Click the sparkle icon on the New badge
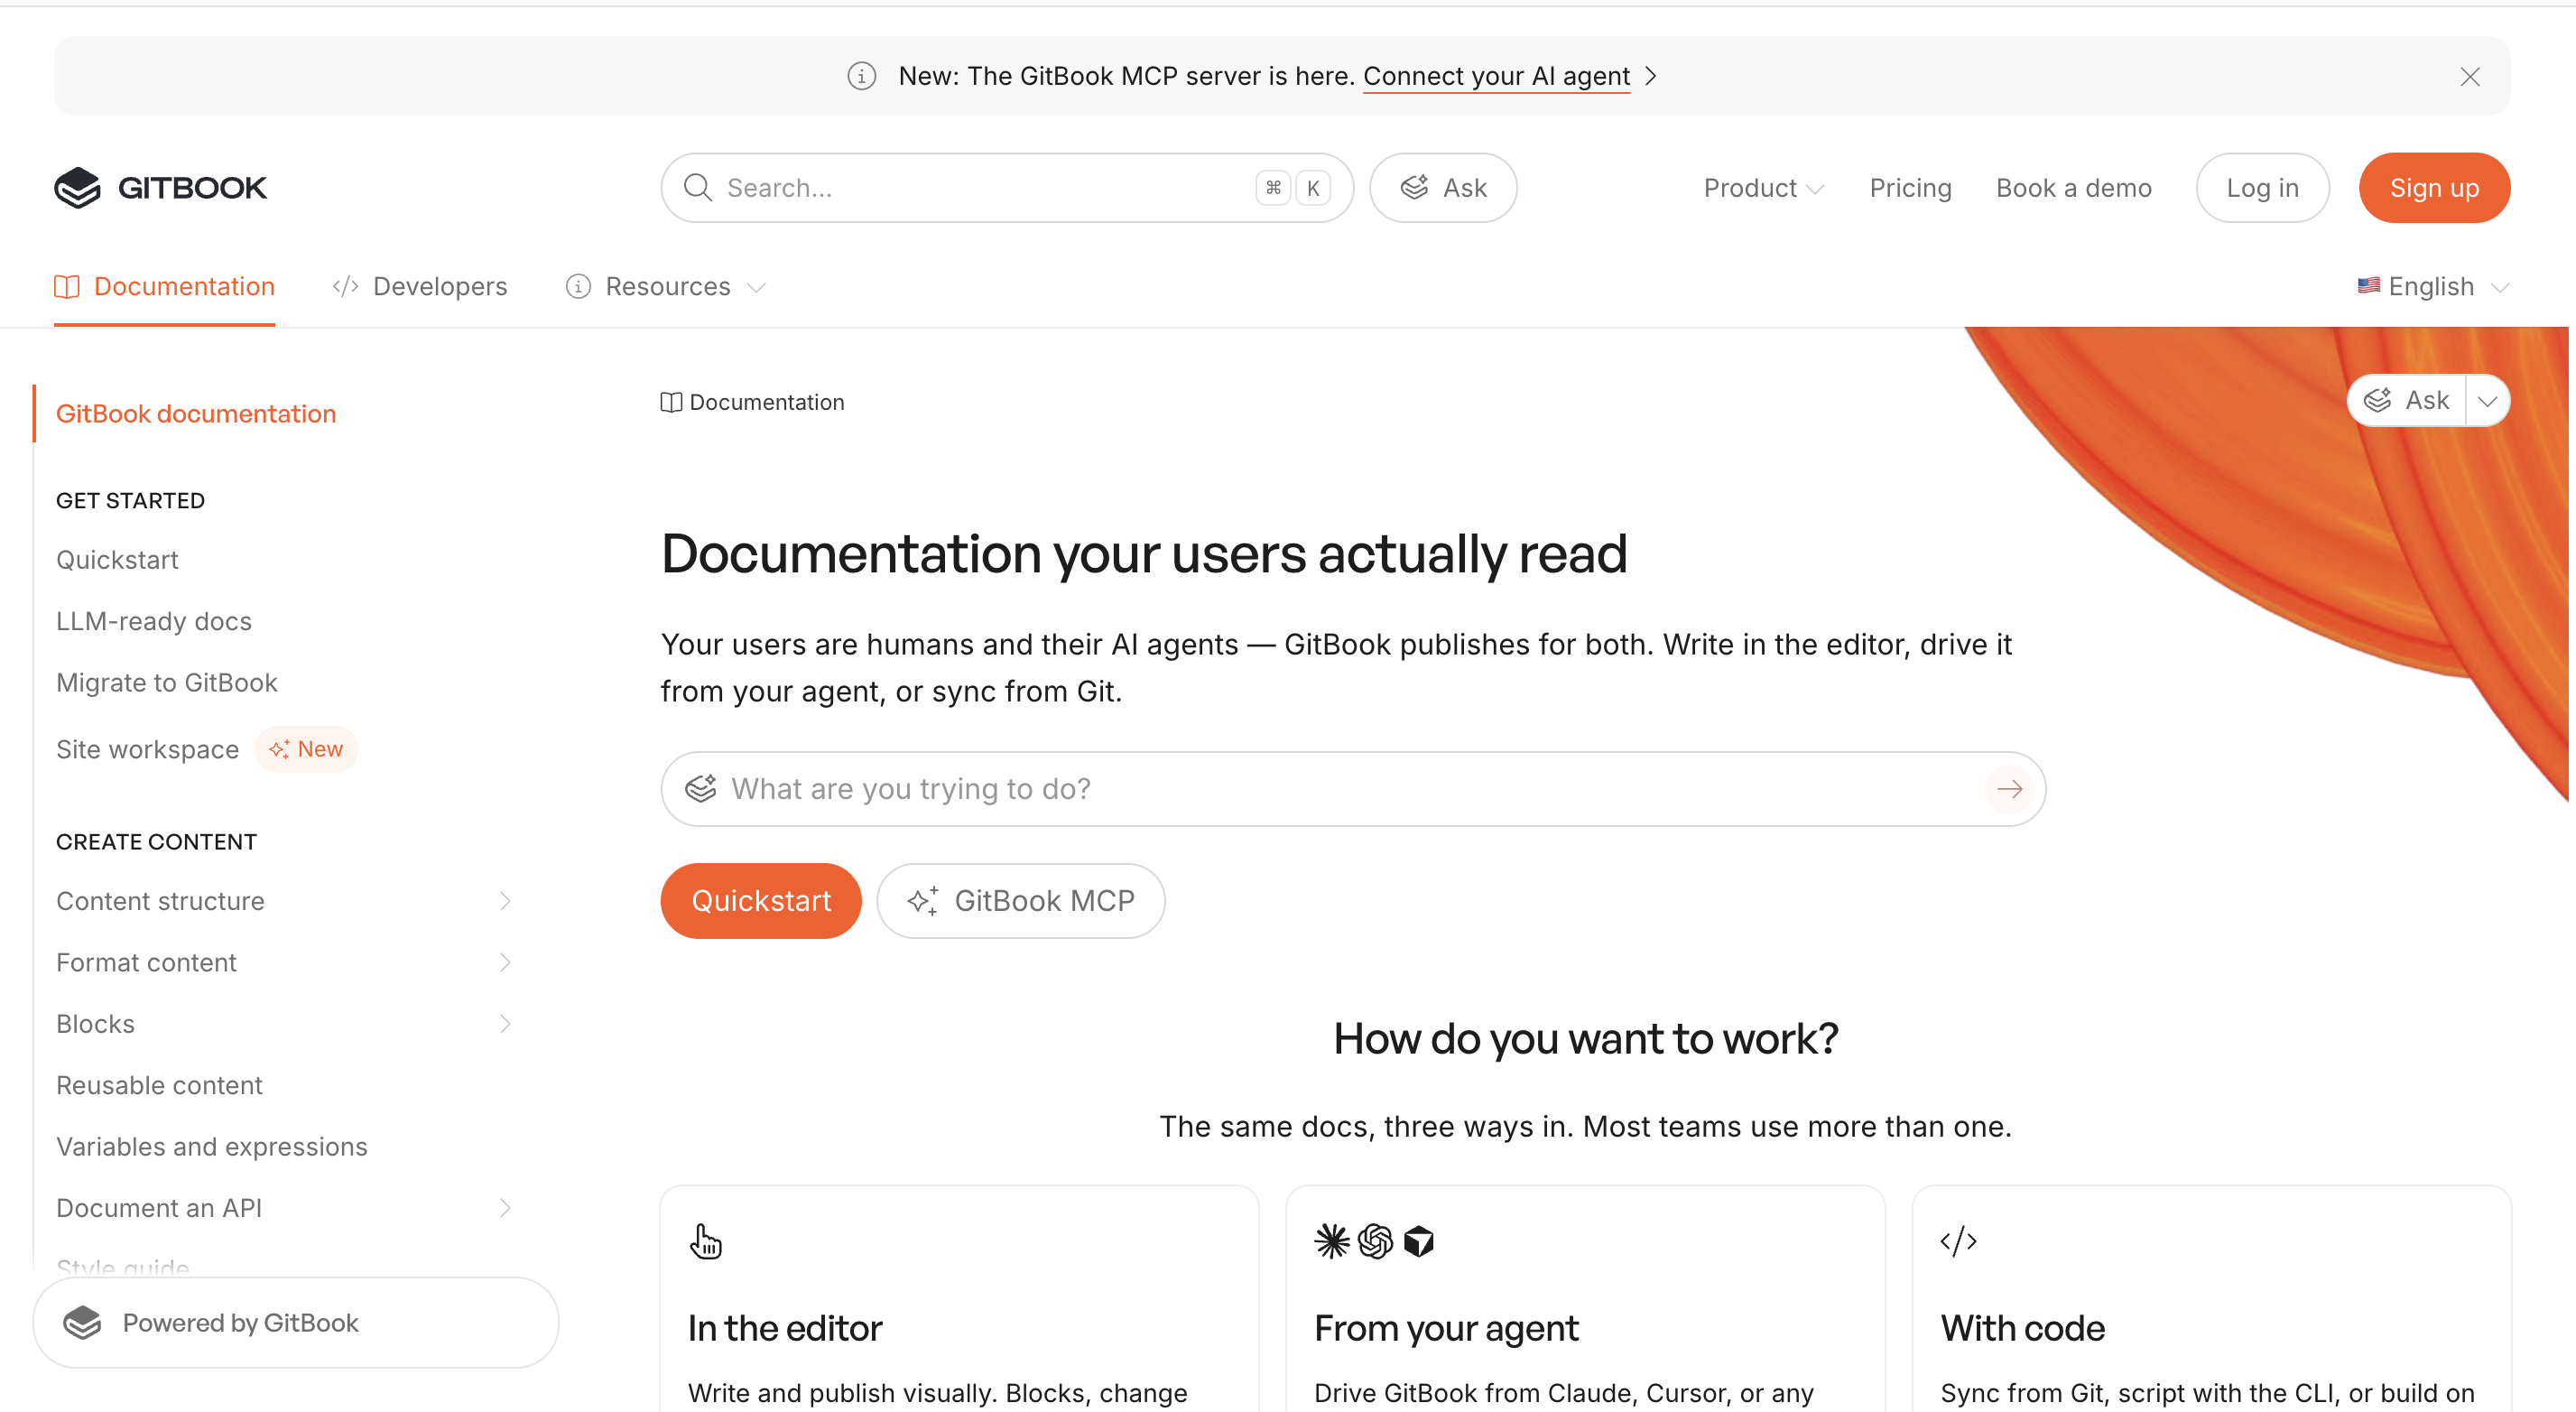 pos(278,749)
